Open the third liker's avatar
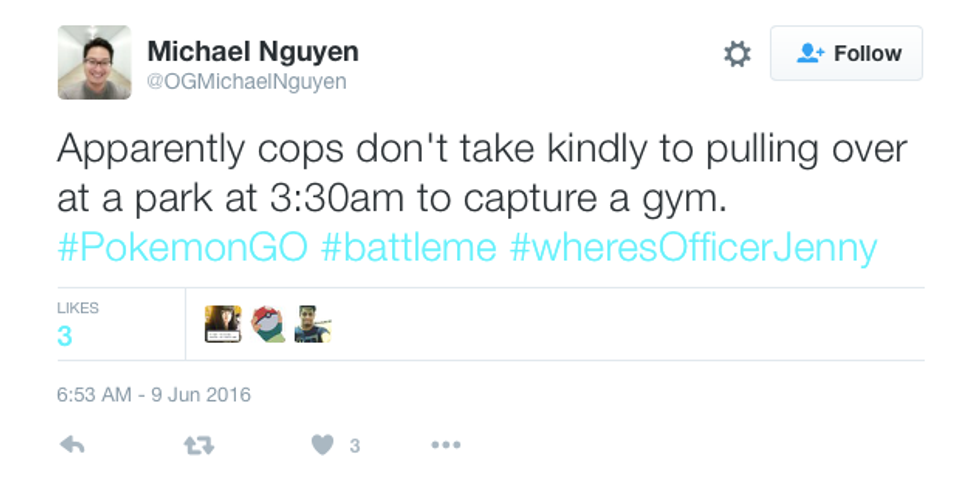This screenshot has height=499, width=980. click(312, 324)
